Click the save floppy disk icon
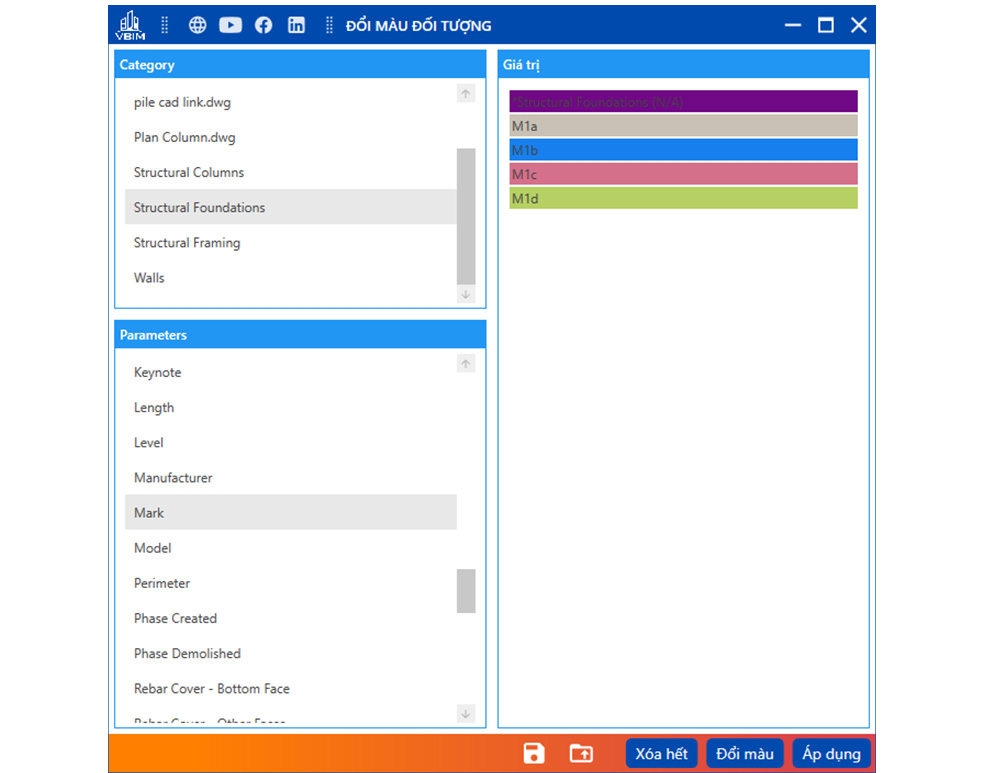983x773 pixels. (534, 753)
